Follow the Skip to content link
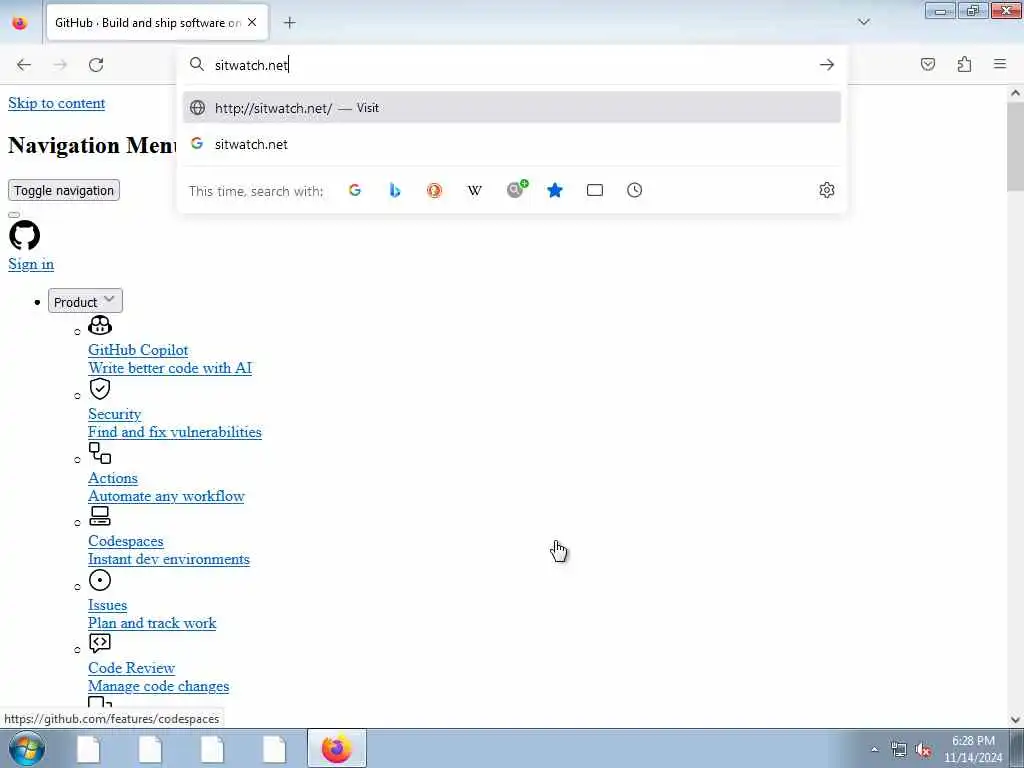The image size is (1024, 768). tap(57, 103)
